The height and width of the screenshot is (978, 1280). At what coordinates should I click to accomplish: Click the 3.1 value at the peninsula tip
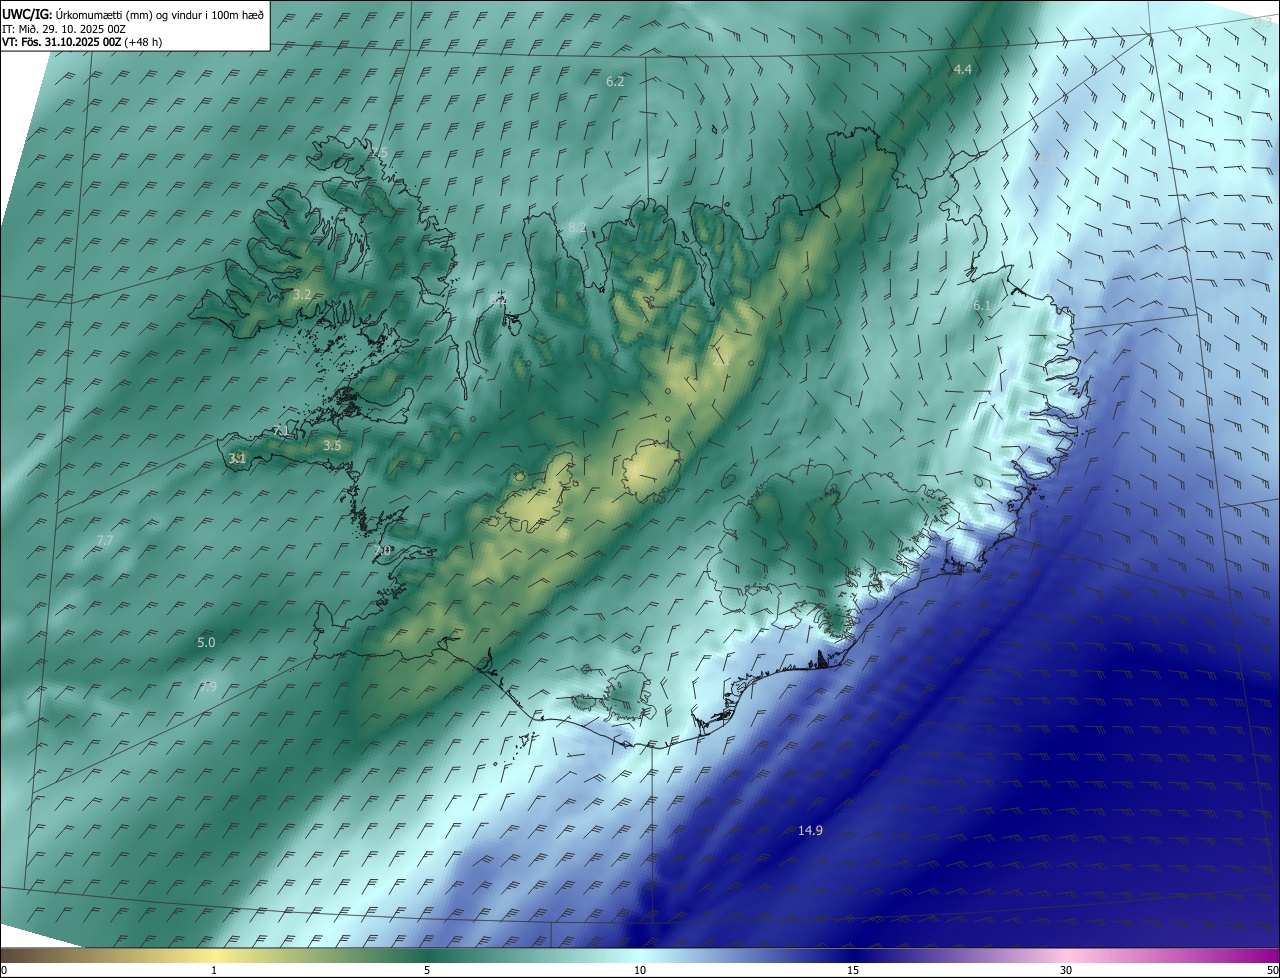[237, 458]
